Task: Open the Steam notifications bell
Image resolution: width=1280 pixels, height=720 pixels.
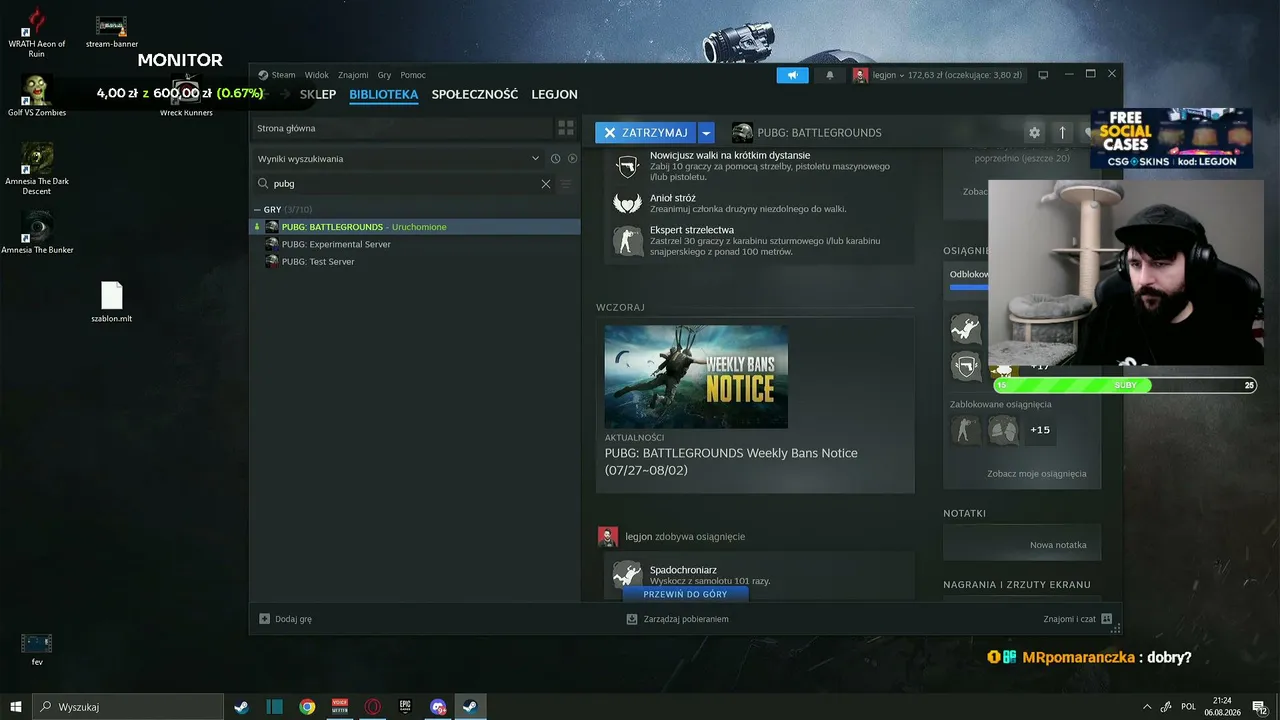Action: [829, 75]
